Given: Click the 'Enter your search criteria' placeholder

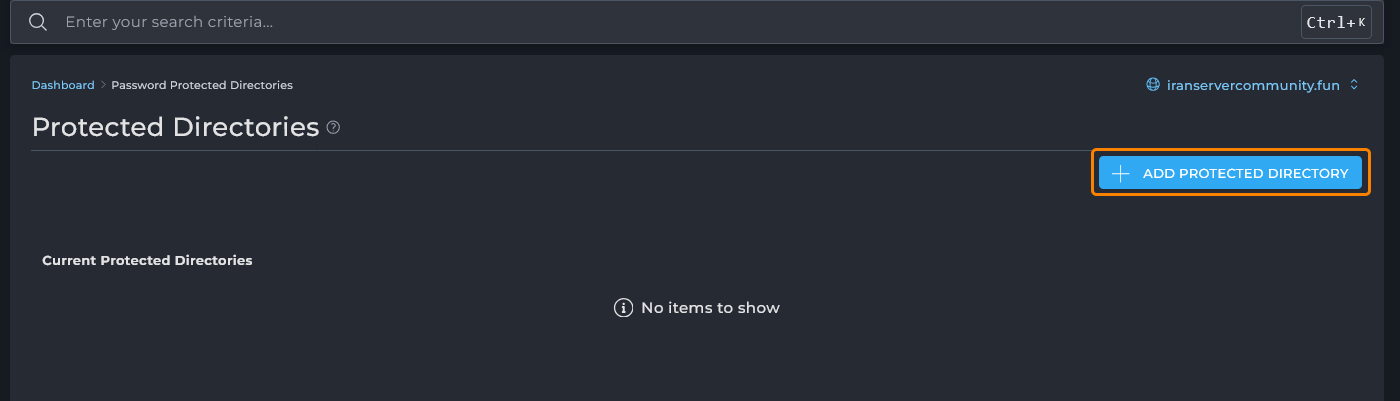Looking at the screenshot, I should point(169,22).
